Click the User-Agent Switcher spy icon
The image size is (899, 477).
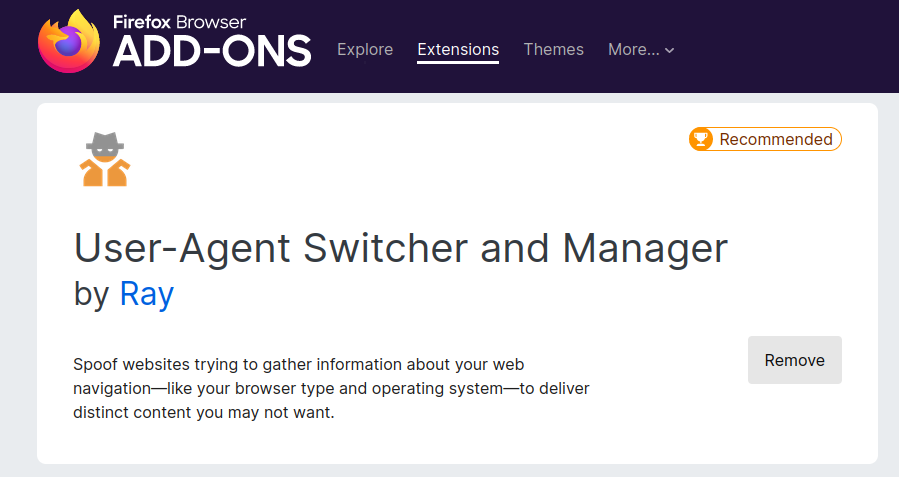[105, 159]
